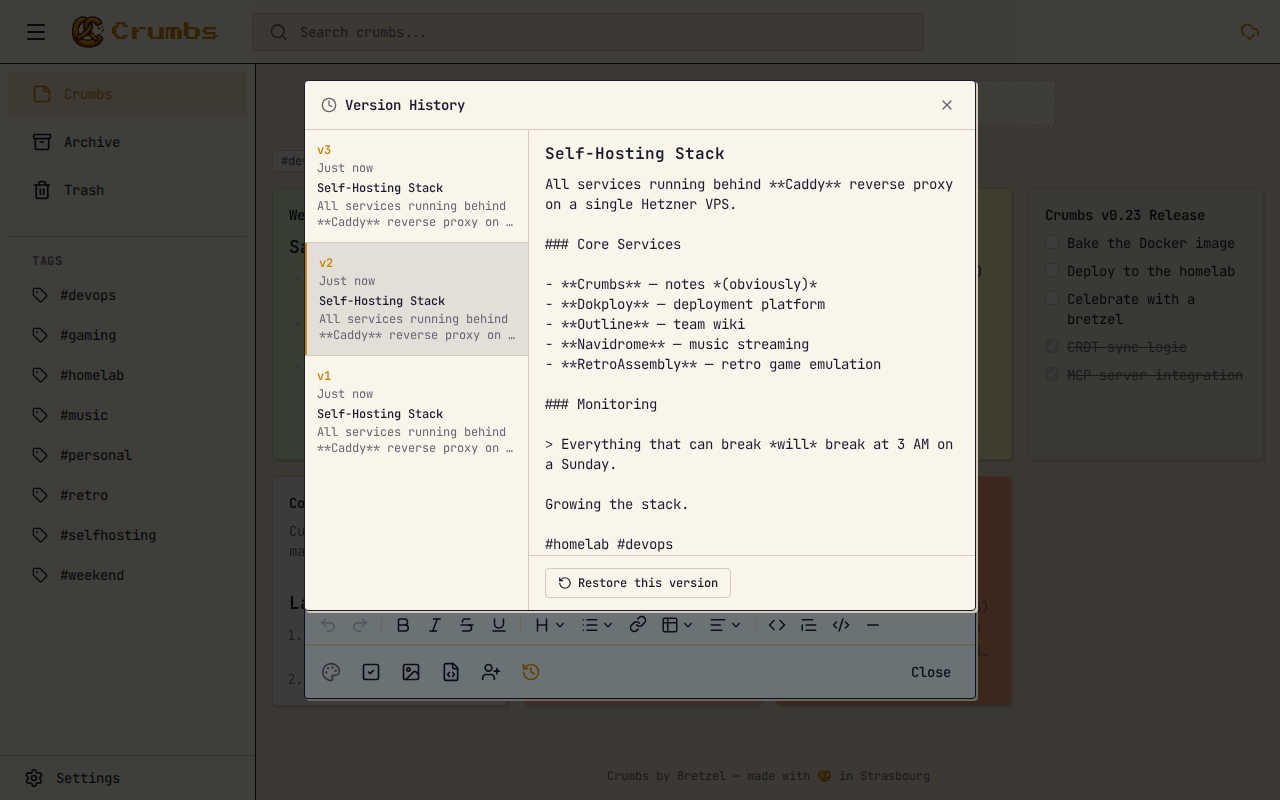The height and width of the screenshot is (800, 1280).
Task: Insert a code block with the slash-brackets icon
Action: point(841,625)
